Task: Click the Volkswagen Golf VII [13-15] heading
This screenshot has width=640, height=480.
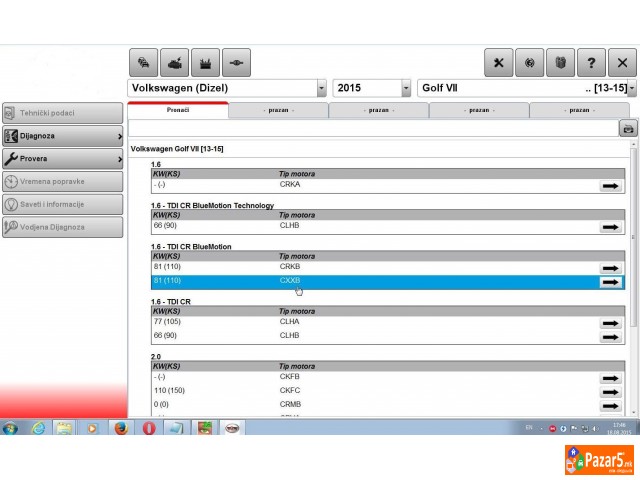Action: [x=177, y=149]
